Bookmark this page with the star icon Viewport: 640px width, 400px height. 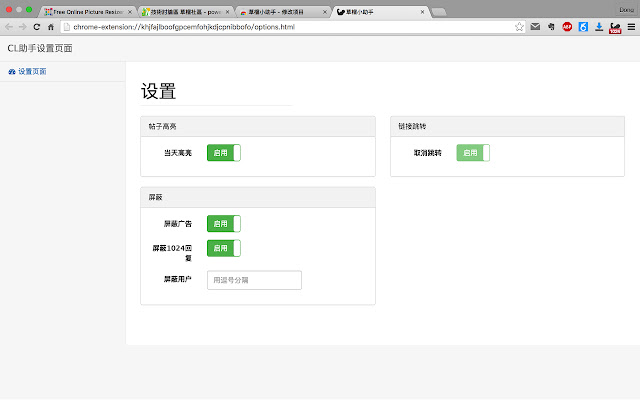[x=519, y=27]
